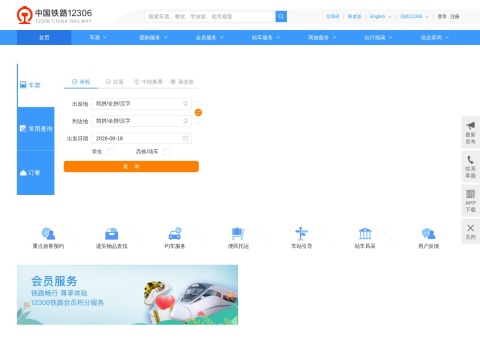This screenshot has width=480, height=360.
Task: Switch to the 往返 round-trip tab
Action: pos(114,82)
